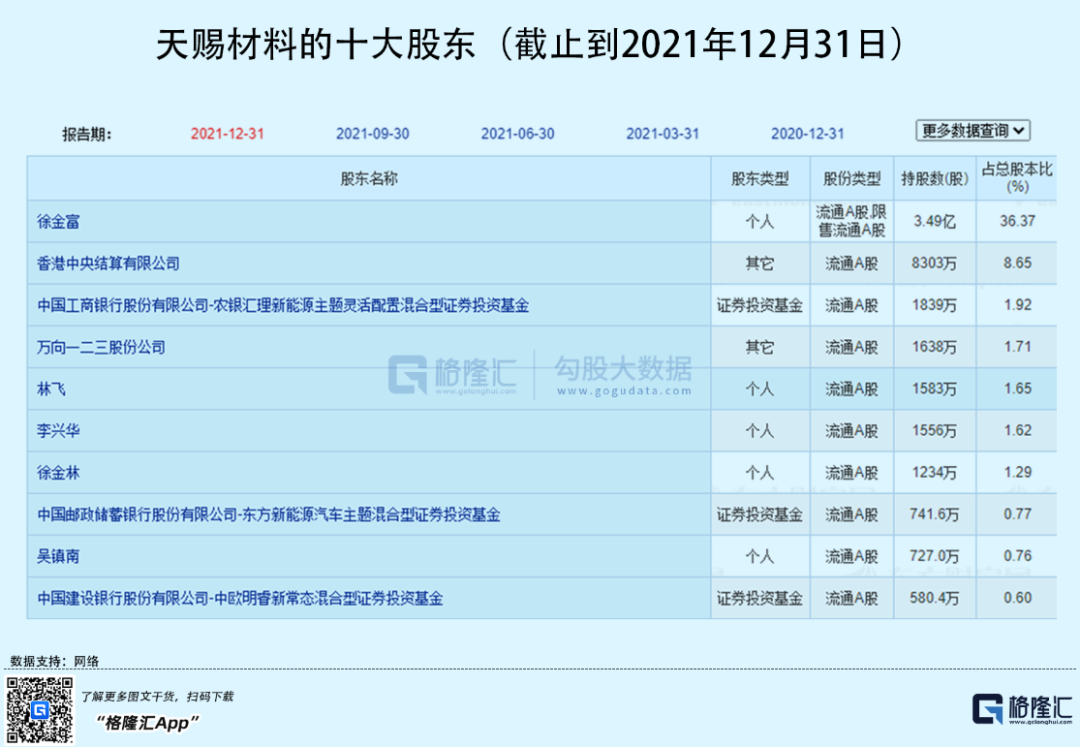Click the 股份类型 column header
The width and height of the screenshot is (1080, 747).
click(x=852, y=179)
